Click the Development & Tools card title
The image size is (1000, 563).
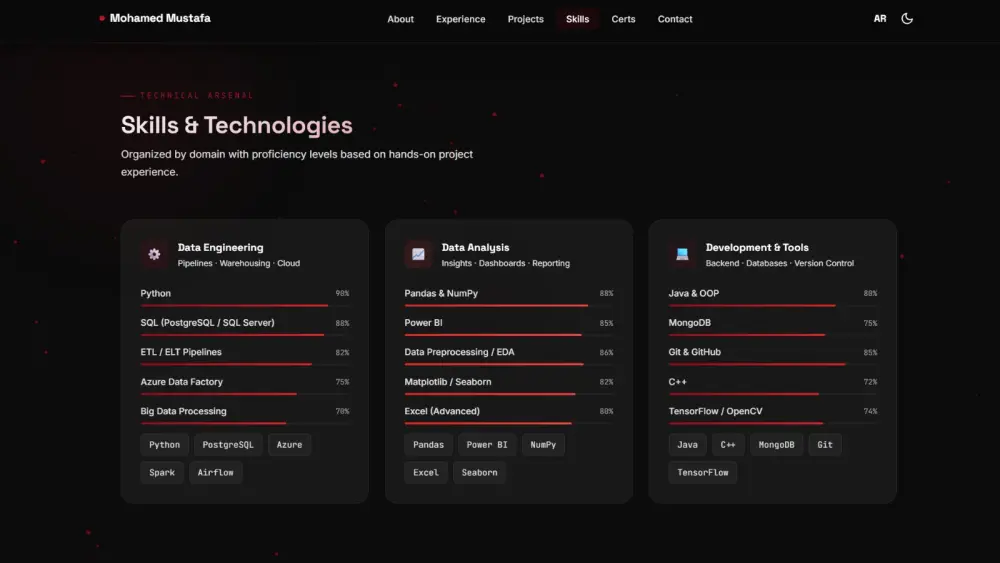pos(756,247)
